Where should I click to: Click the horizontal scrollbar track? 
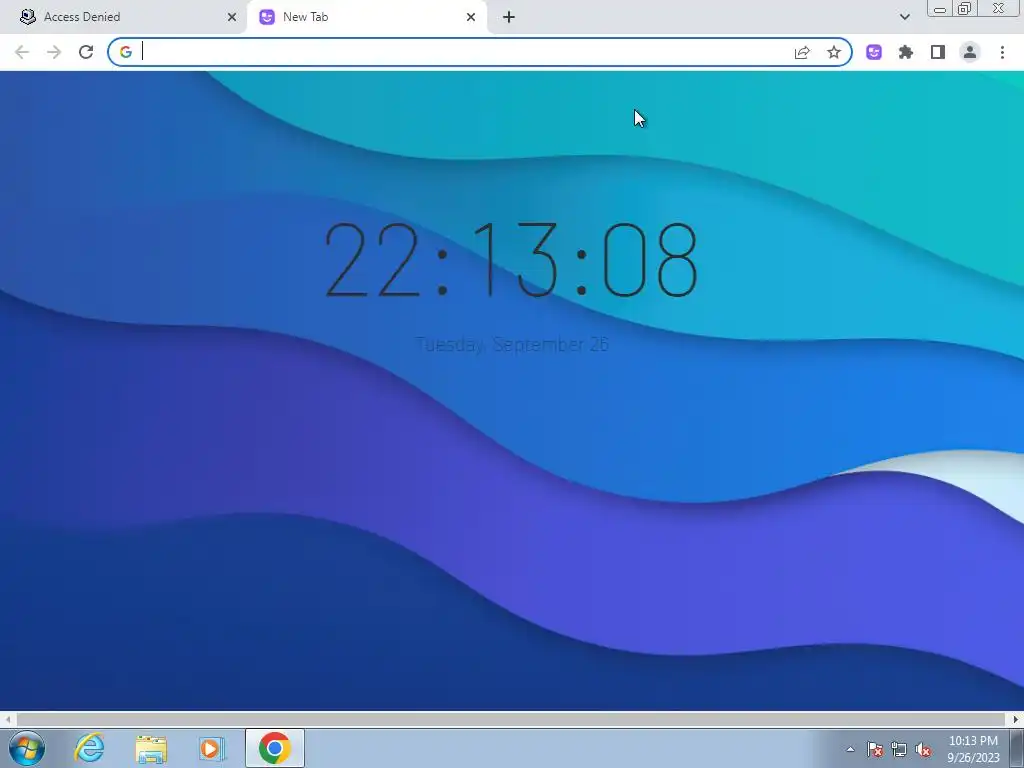click(x=511, y=719)
